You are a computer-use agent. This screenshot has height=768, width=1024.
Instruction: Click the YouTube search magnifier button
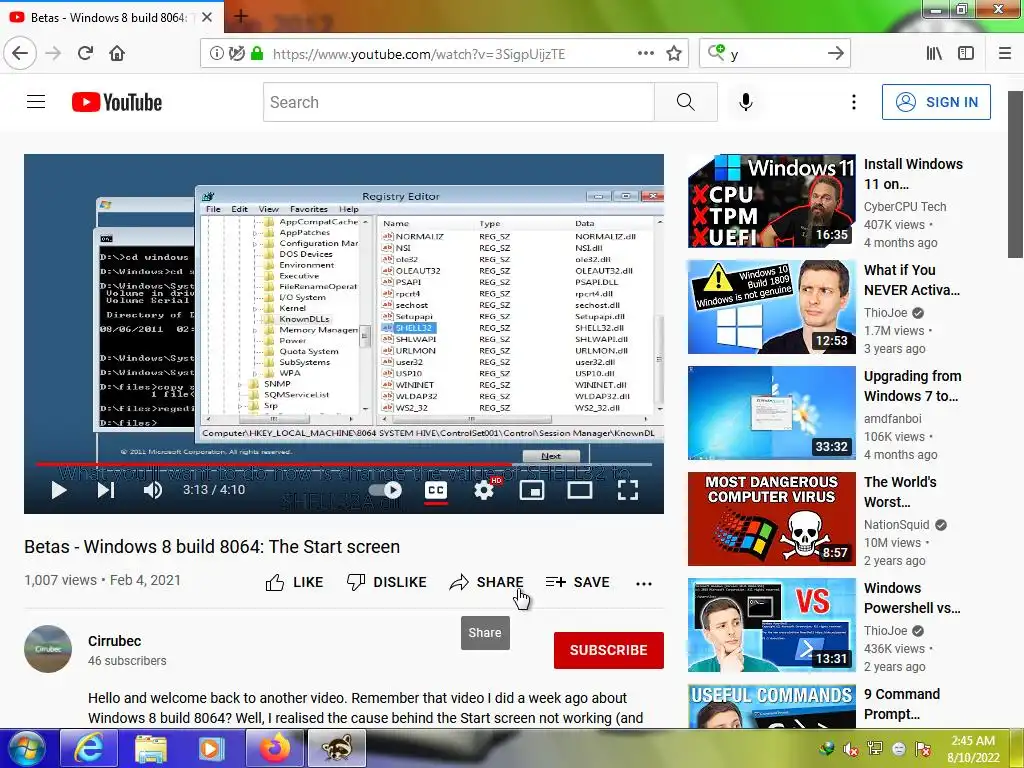coord(686,102)
